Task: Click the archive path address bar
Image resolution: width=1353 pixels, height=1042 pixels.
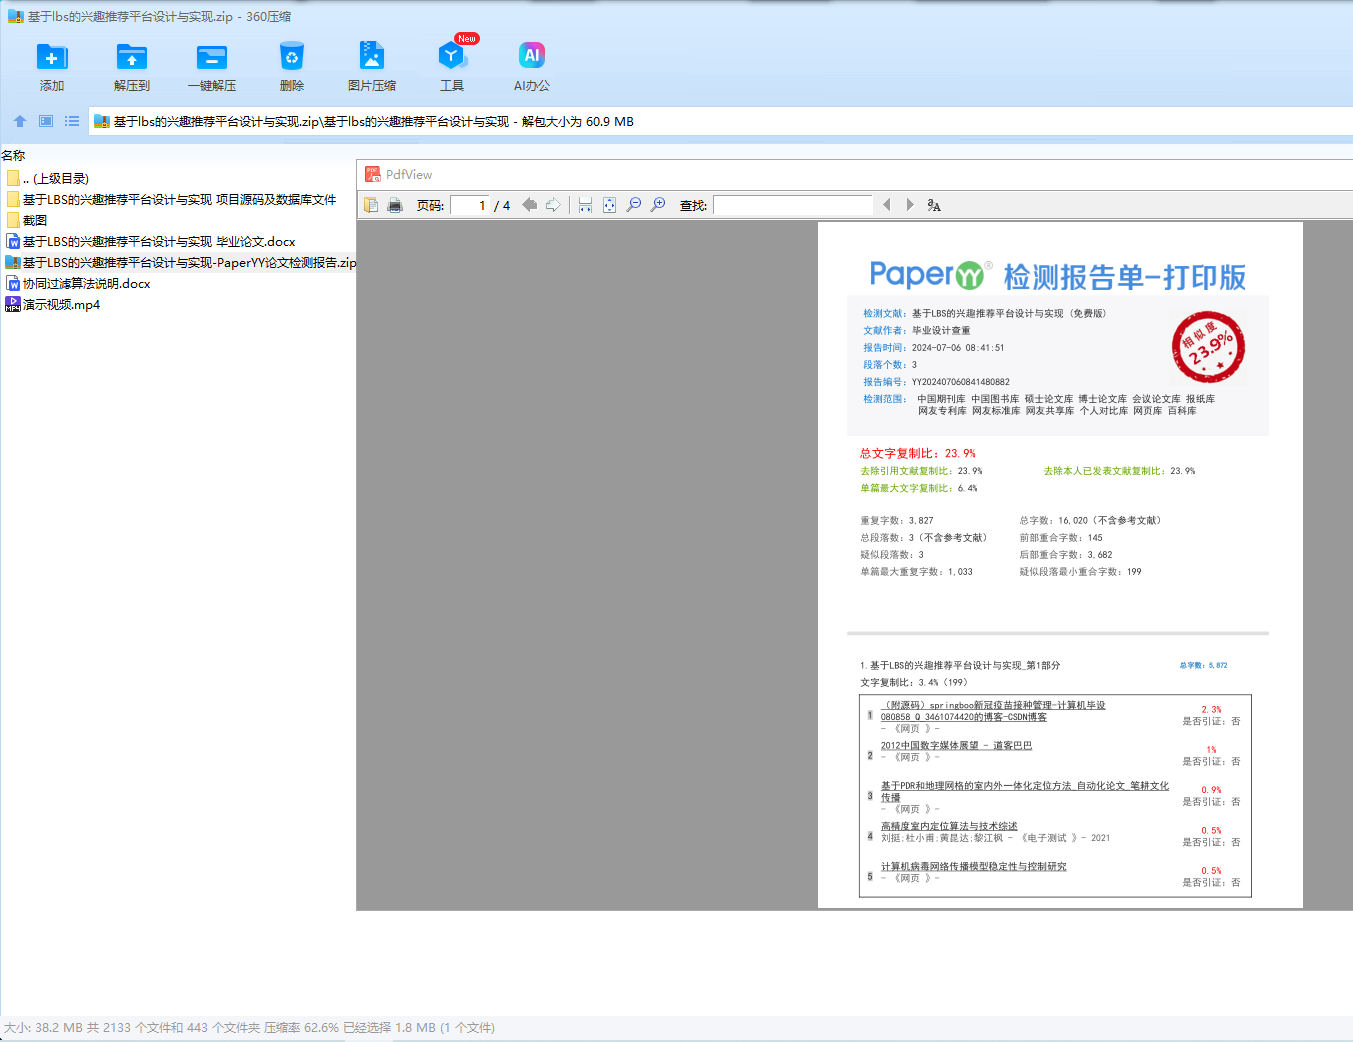Action: point(720,122)
